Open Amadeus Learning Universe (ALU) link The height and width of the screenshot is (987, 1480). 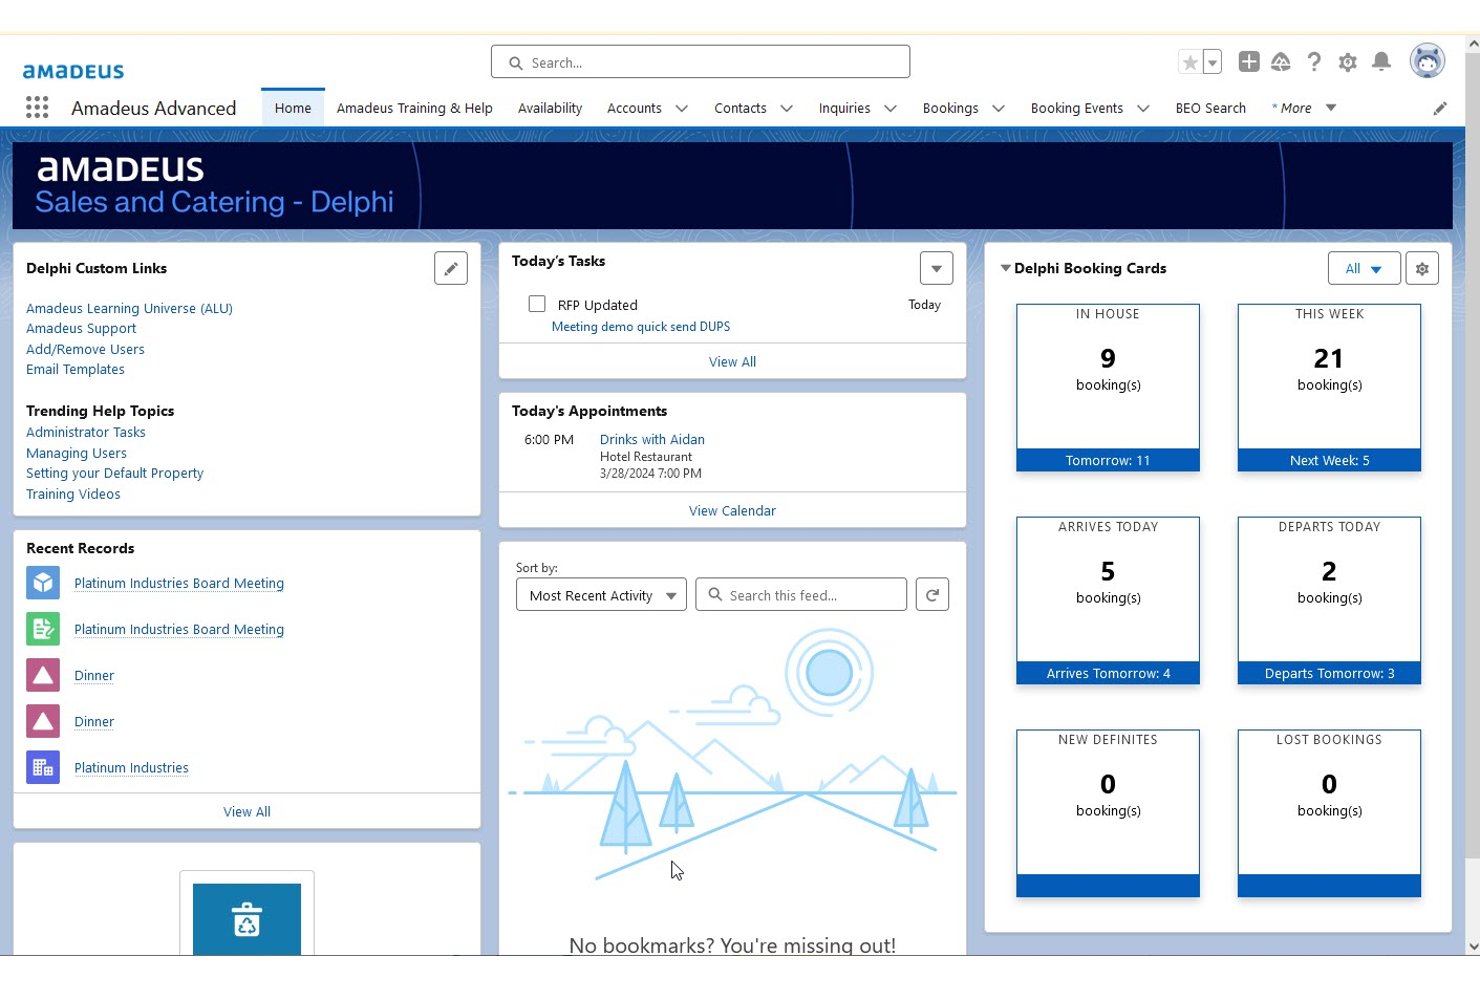pos(129,308)
